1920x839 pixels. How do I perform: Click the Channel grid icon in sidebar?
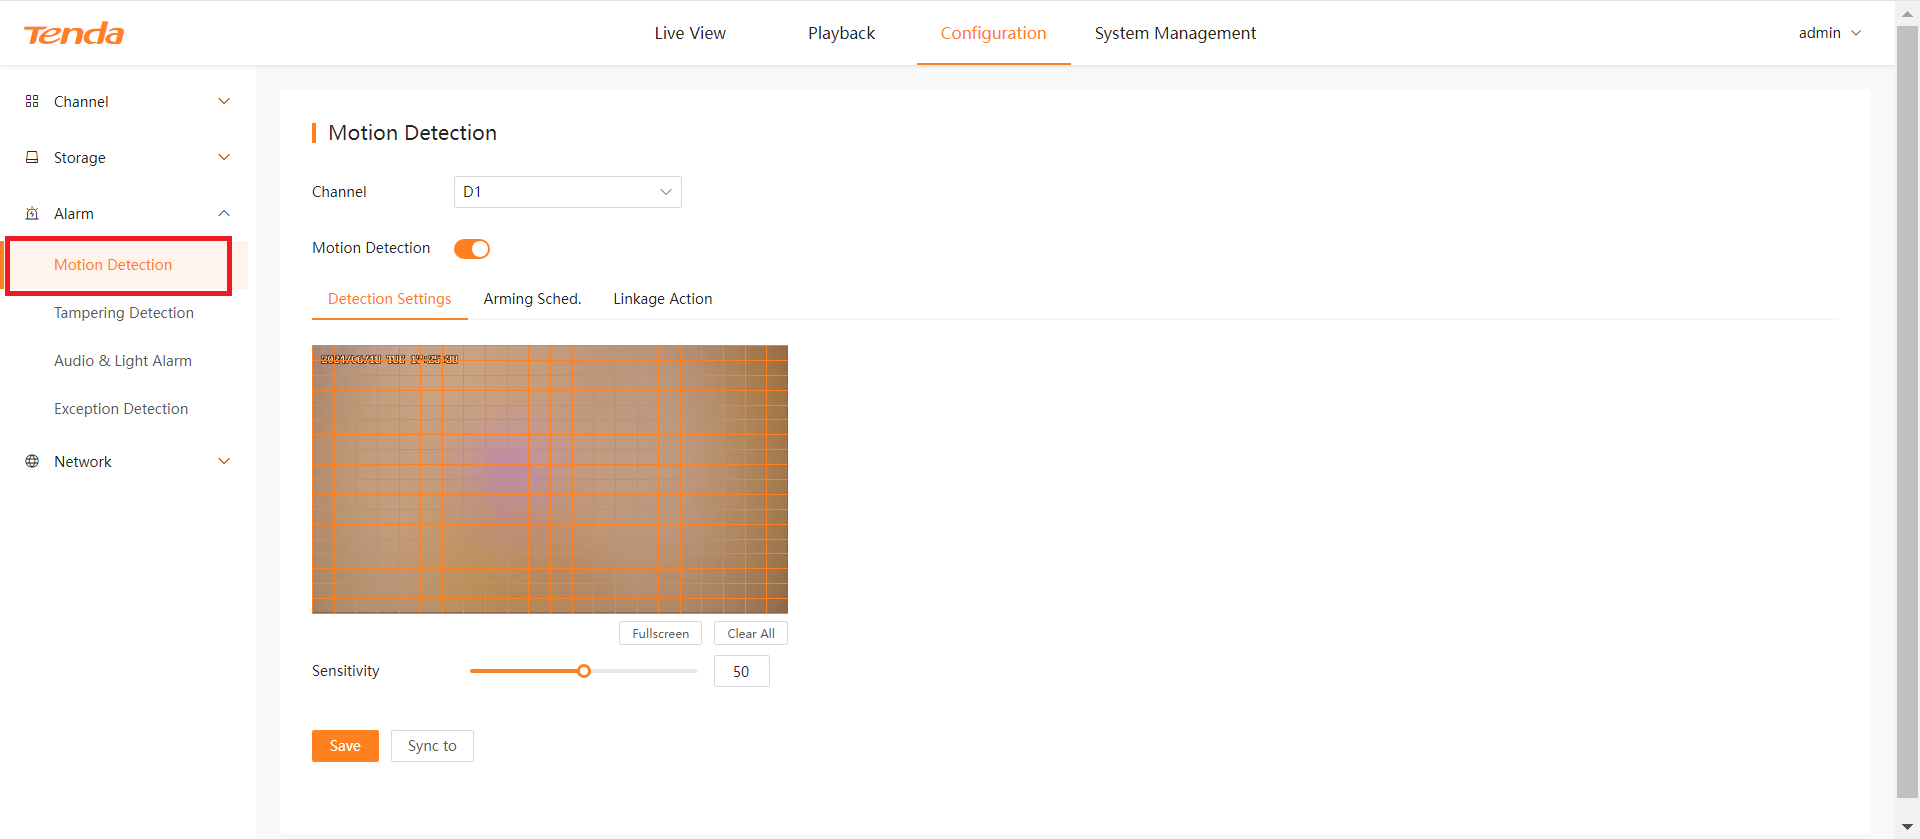point(32,102)
